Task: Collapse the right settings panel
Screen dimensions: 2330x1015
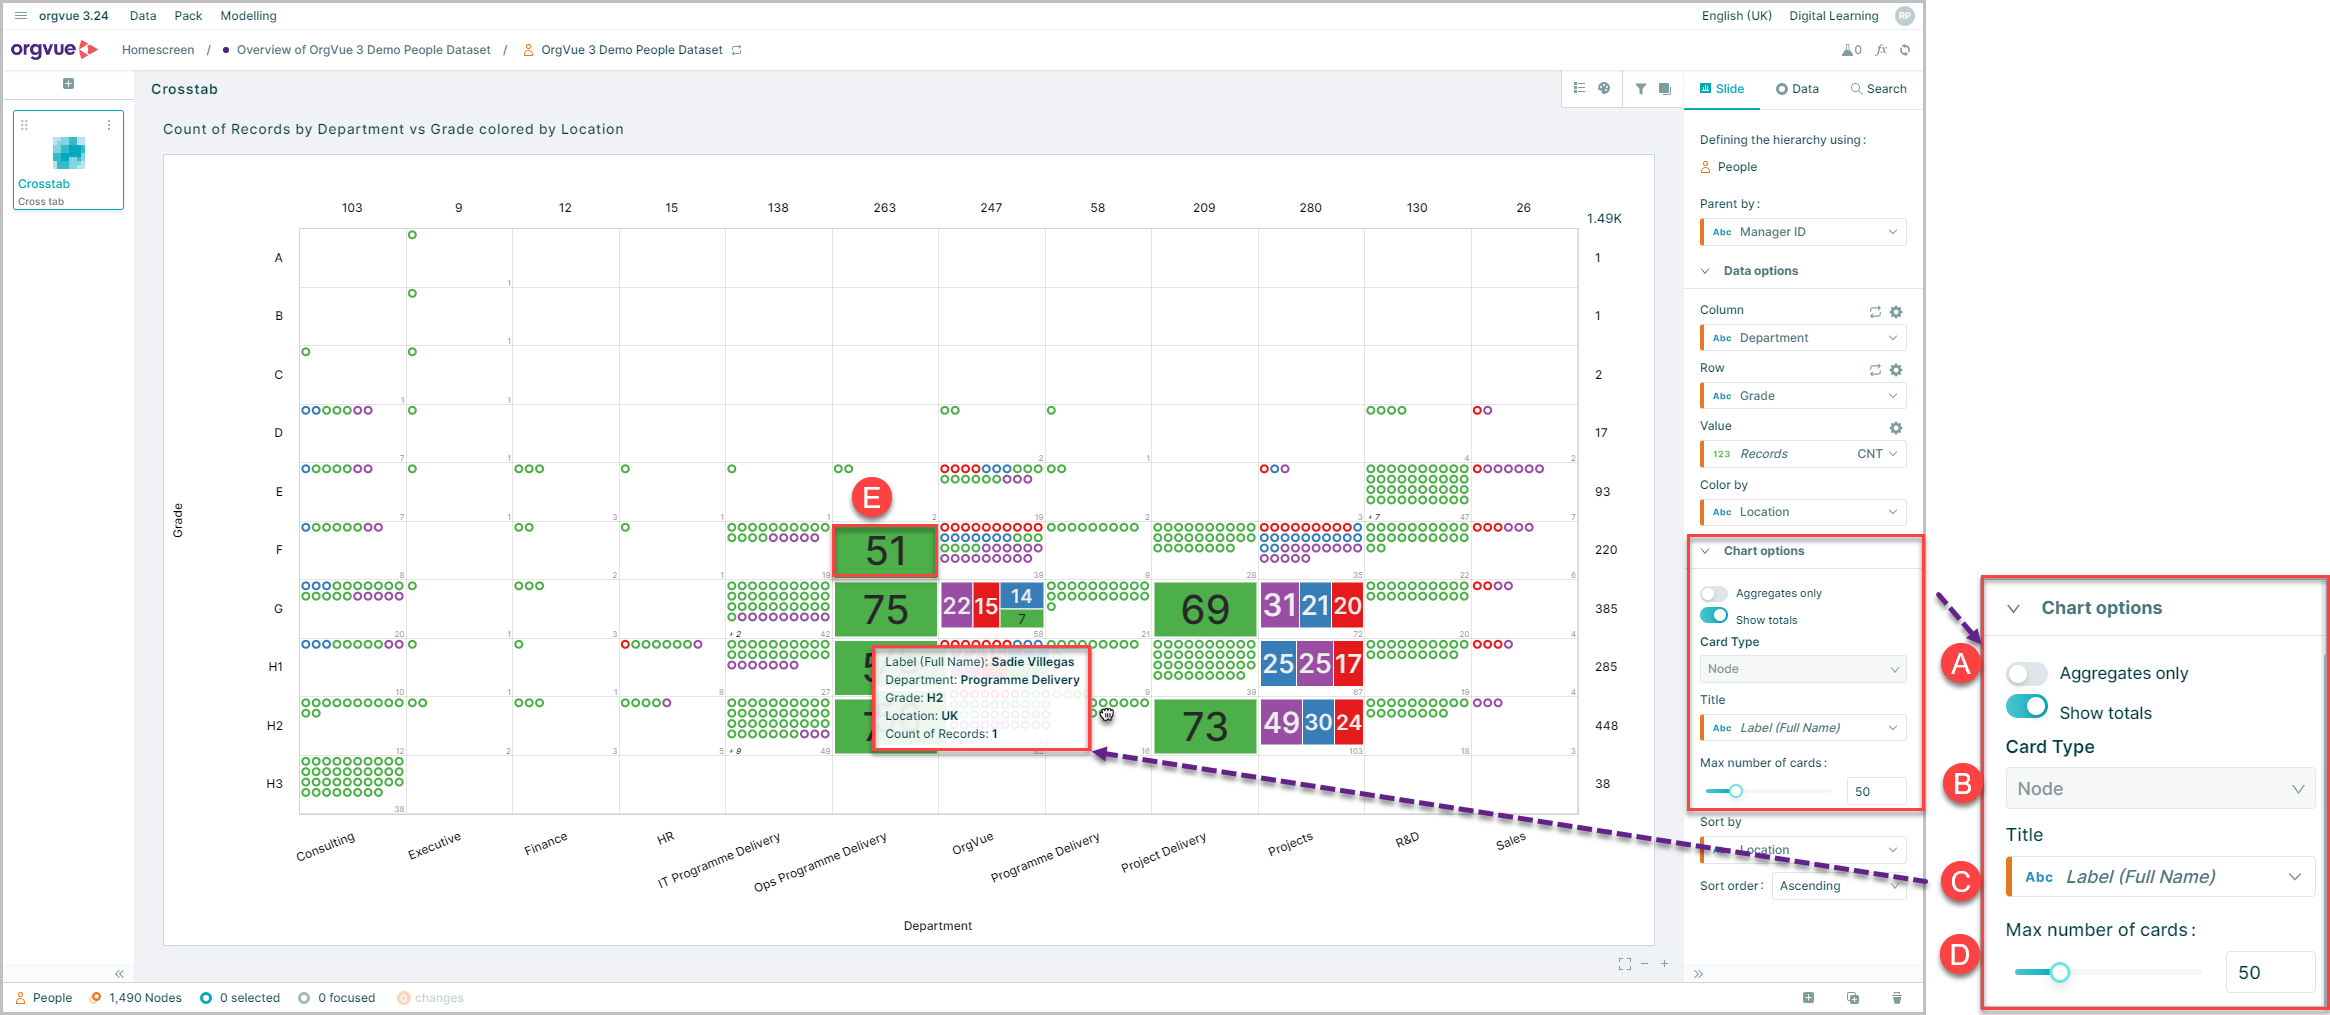Action: [1698, 974]
